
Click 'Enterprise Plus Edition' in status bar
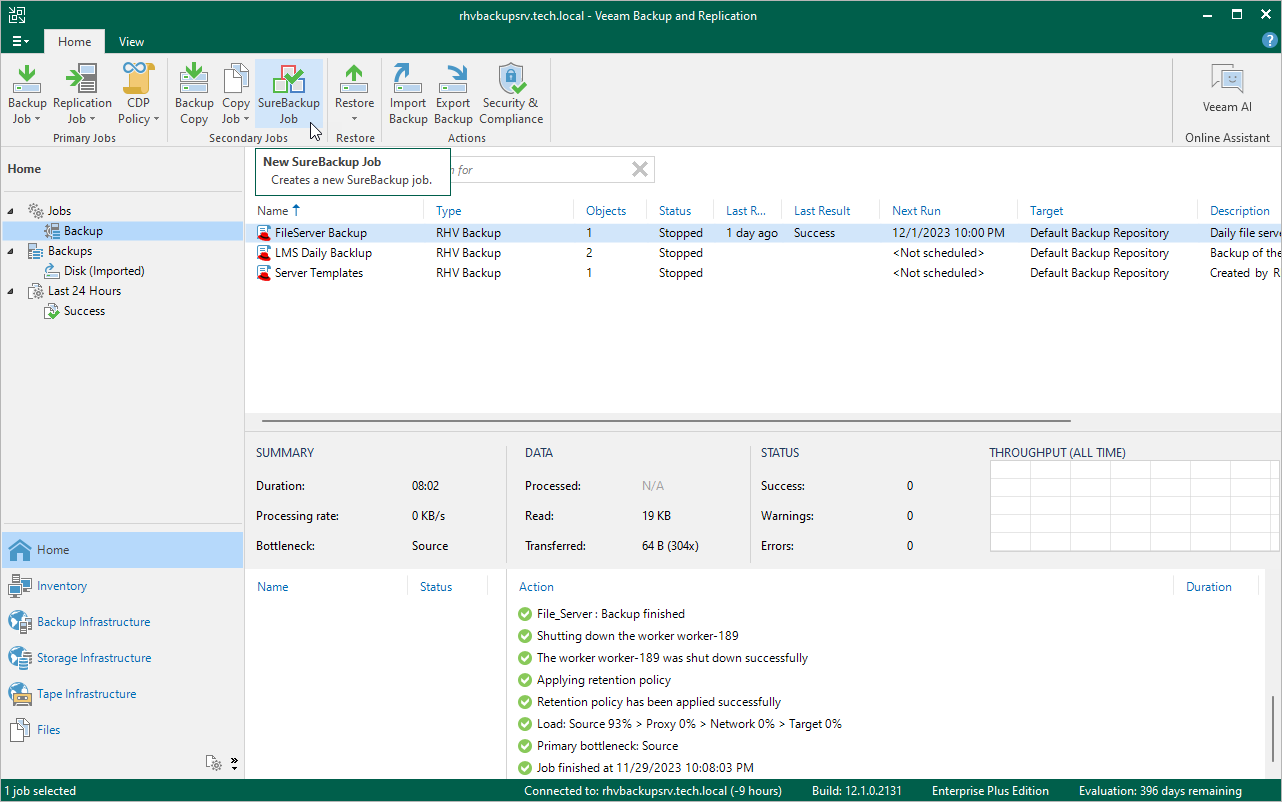[x=990, y=791]
